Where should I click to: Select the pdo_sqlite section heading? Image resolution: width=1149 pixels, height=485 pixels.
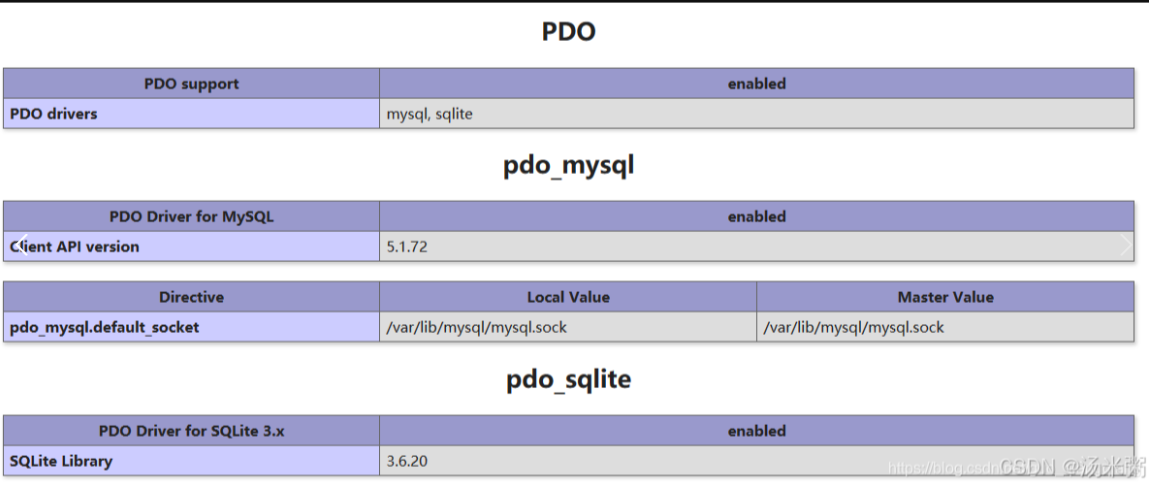(x=568, y=380)
